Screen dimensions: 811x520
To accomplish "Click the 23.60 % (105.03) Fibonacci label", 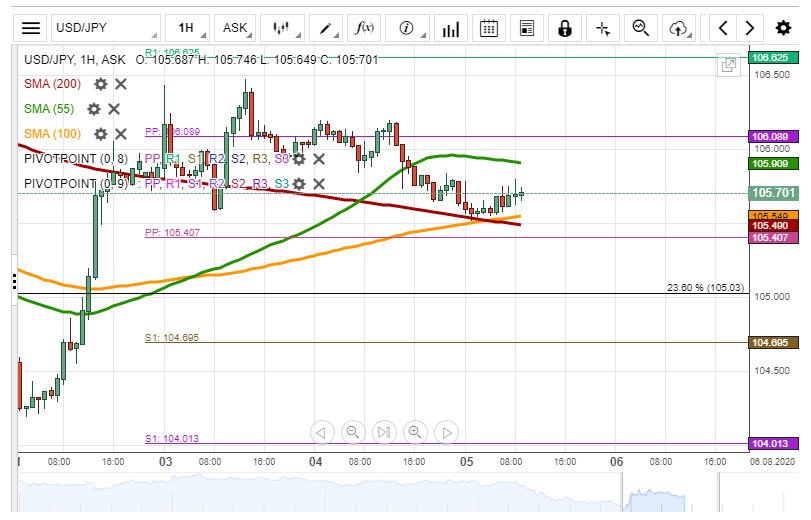I will coord(705,288).
